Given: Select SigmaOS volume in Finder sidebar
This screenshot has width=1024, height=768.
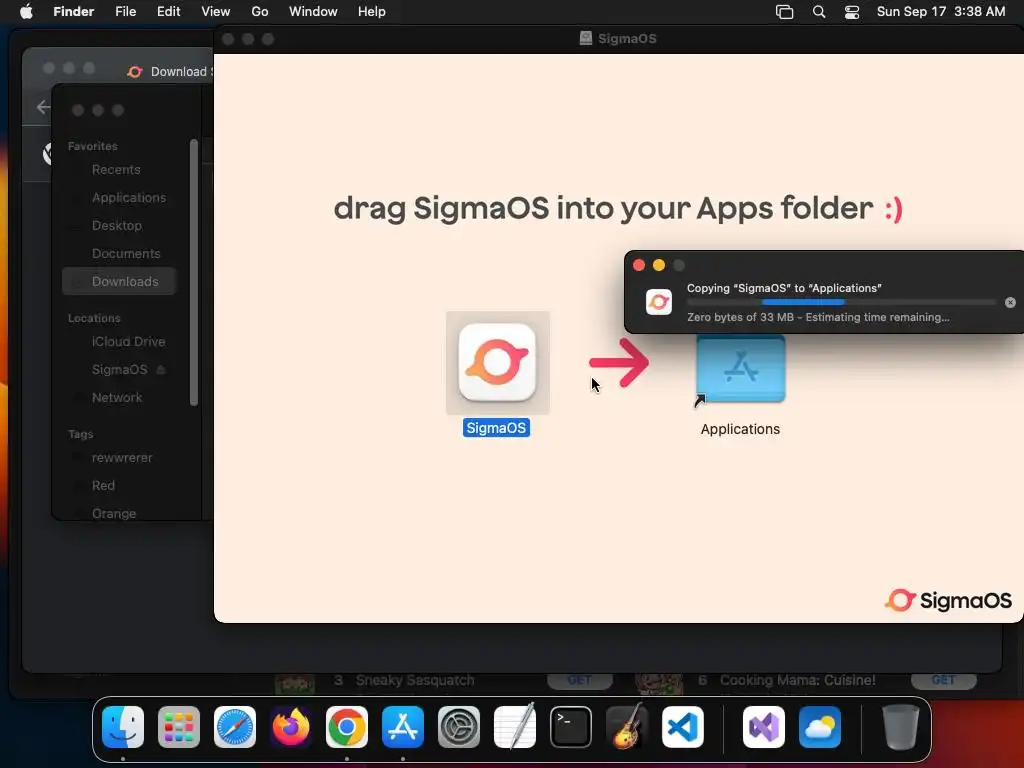Looking at the screenshot, I should click(120, 370).
